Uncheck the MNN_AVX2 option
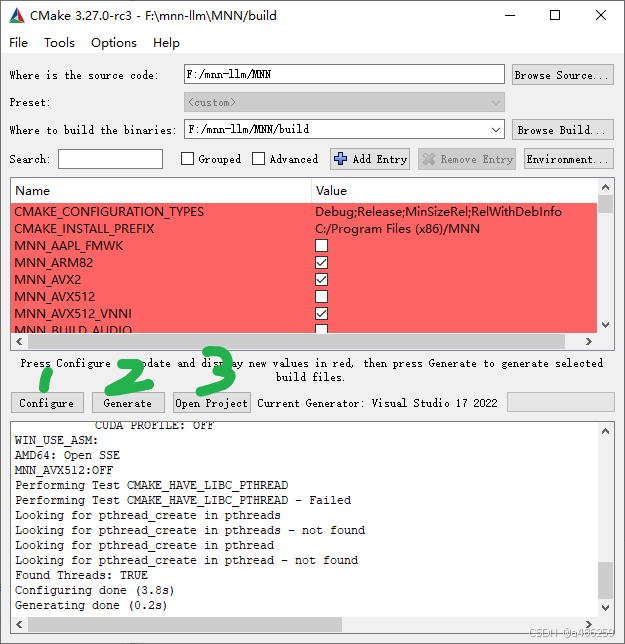 [x=322, y=280]
